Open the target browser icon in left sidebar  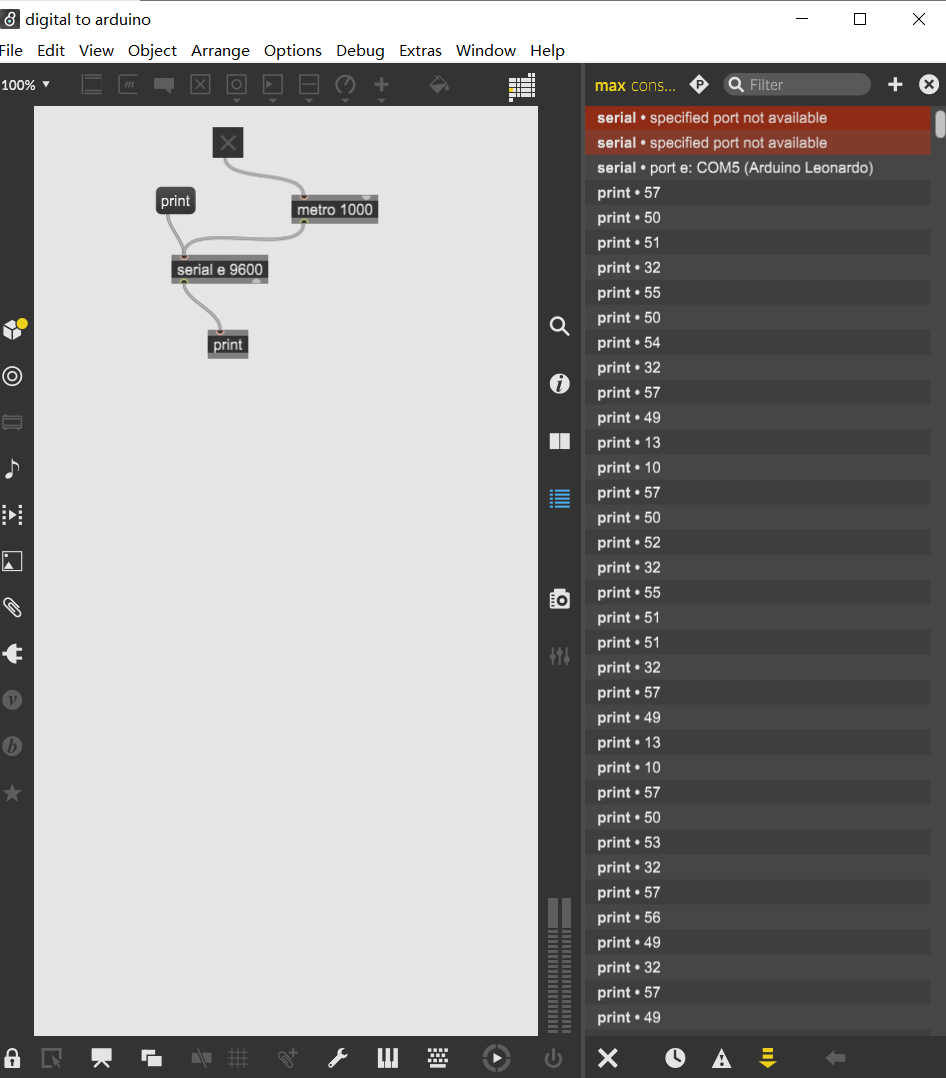pyautogui.click(x=12, y=376)
